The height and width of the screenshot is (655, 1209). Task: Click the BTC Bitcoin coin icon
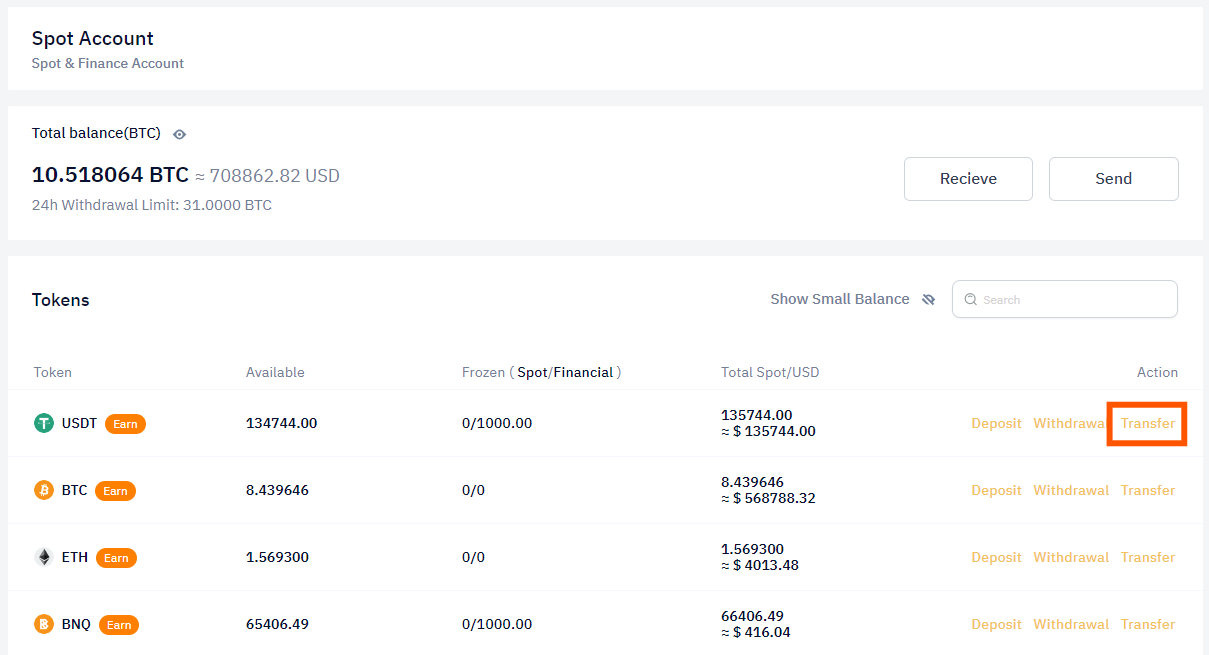44,490
